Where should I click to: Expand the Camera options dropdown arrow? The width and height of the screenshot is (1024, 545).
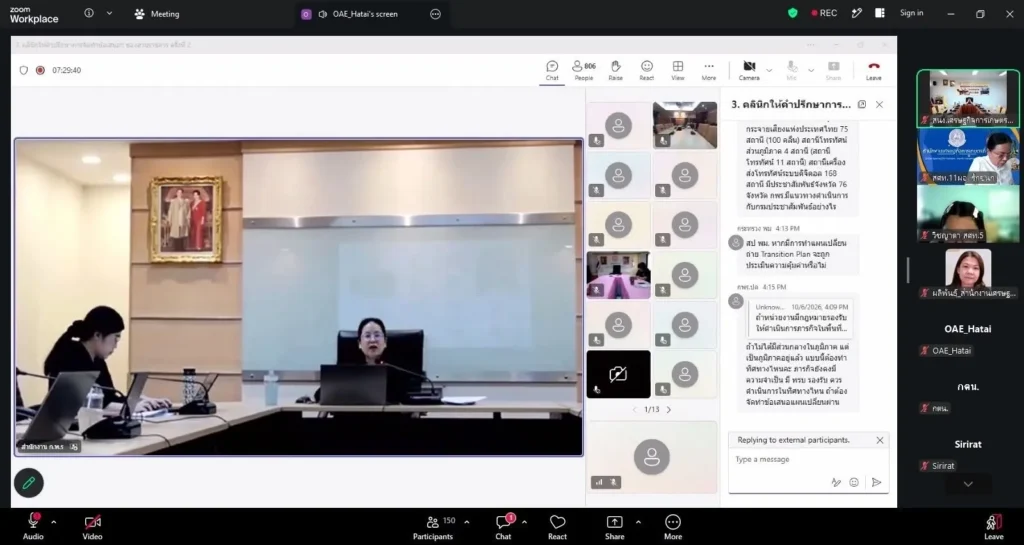[x=769, y=70]
